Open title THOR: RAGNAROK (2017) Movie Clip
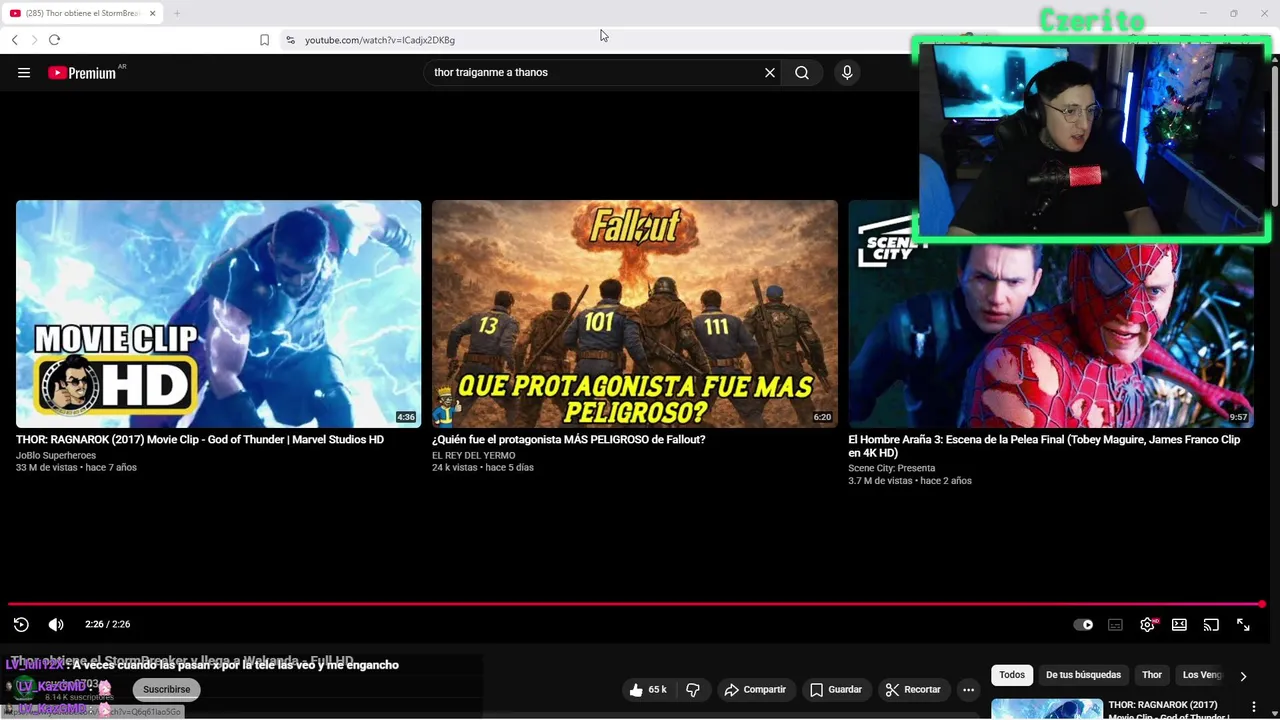 (200, 440)
